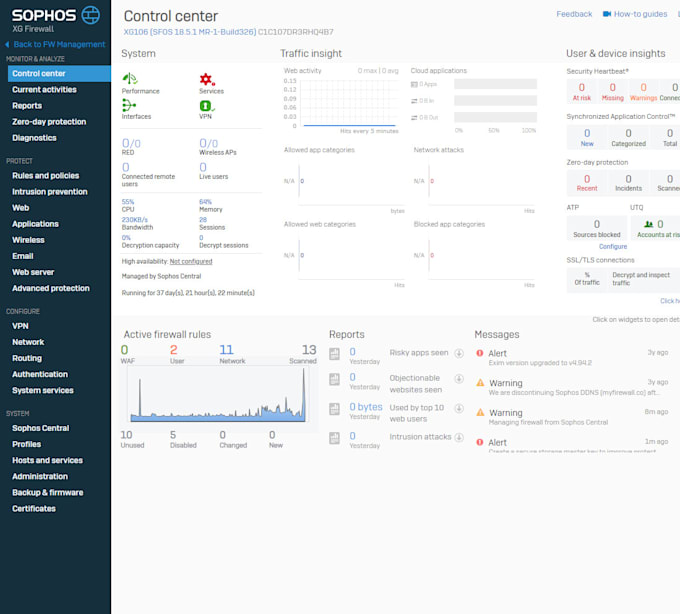This screenshot has width=680, height=614.
Task: Download the Objectionable websites seen report
Action: tap(459, 379)
